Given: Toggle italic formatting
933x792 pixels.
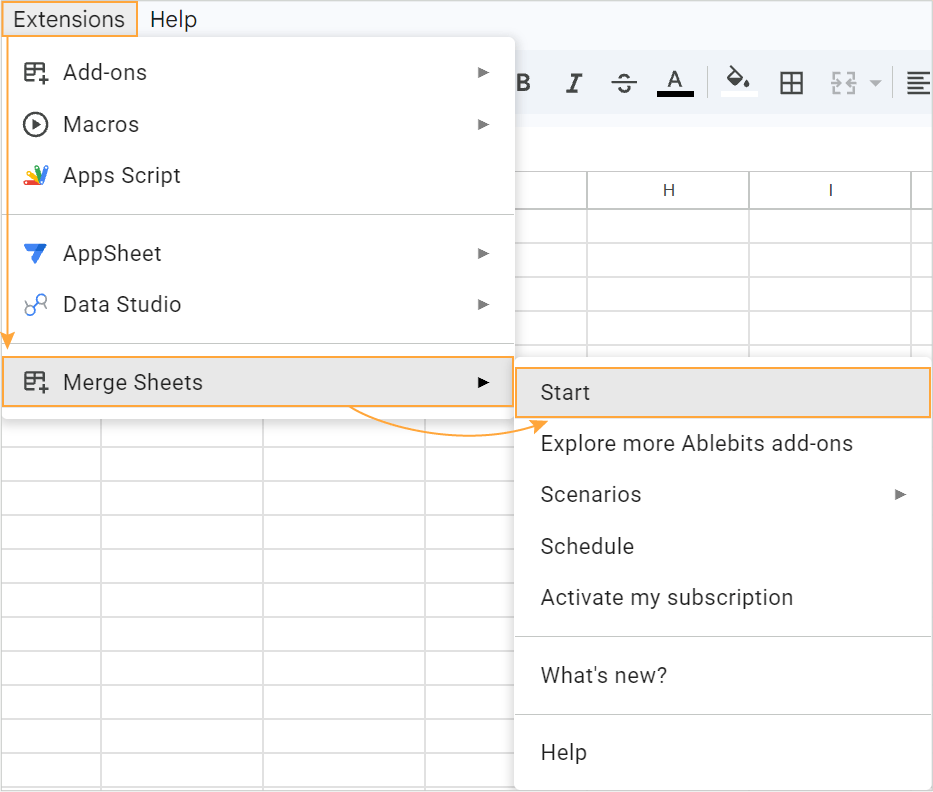Looking at the screenshot, I should point(574,83).
